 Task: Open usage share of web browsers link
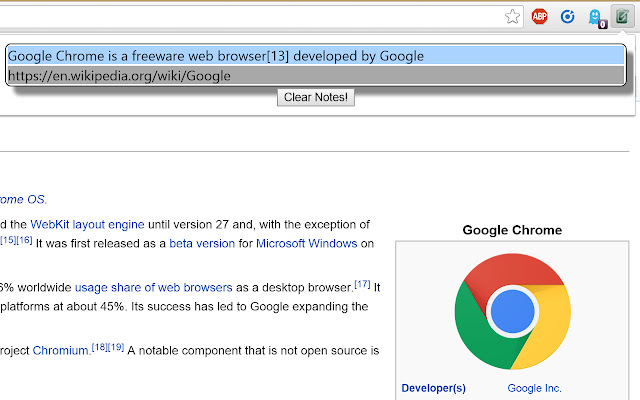point(153,288)
